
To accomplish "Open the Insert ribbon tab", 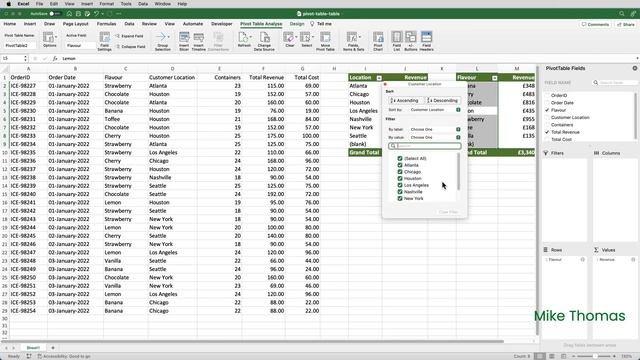I will pos(30,24).
